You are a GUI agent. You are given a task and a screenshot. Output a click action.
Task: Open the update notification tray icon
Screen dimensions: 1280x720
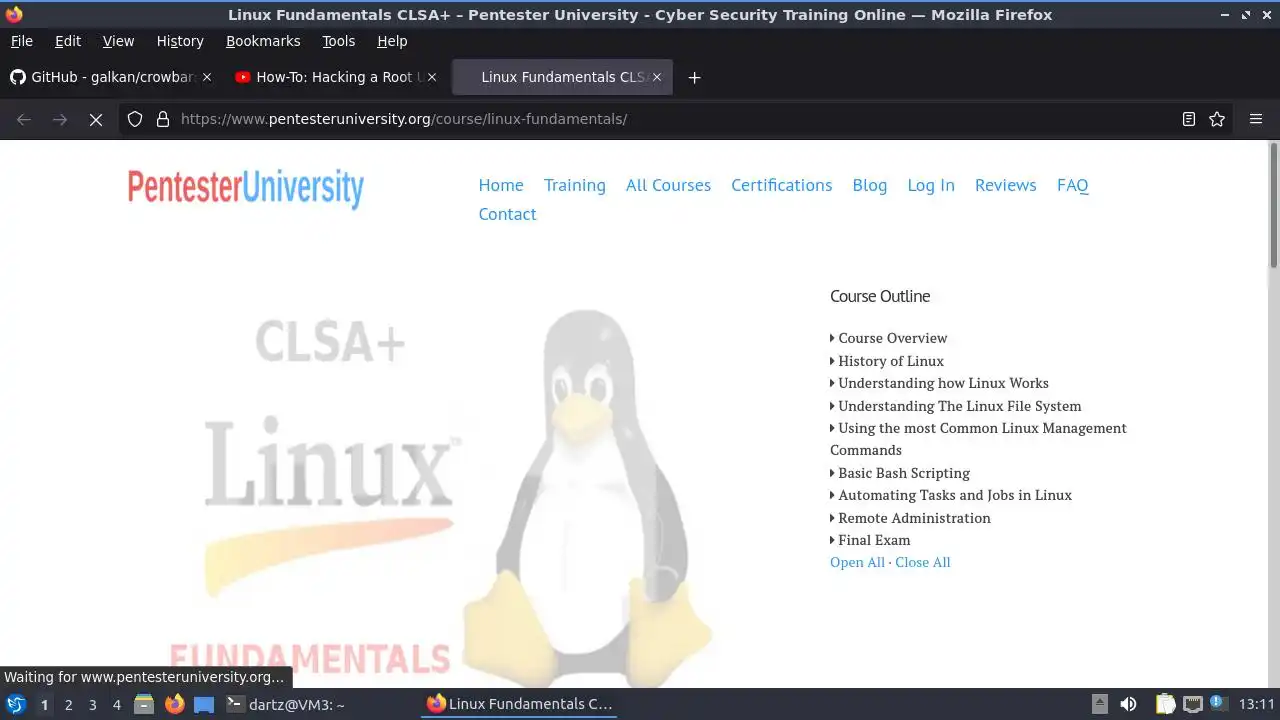coord(1219,704)
